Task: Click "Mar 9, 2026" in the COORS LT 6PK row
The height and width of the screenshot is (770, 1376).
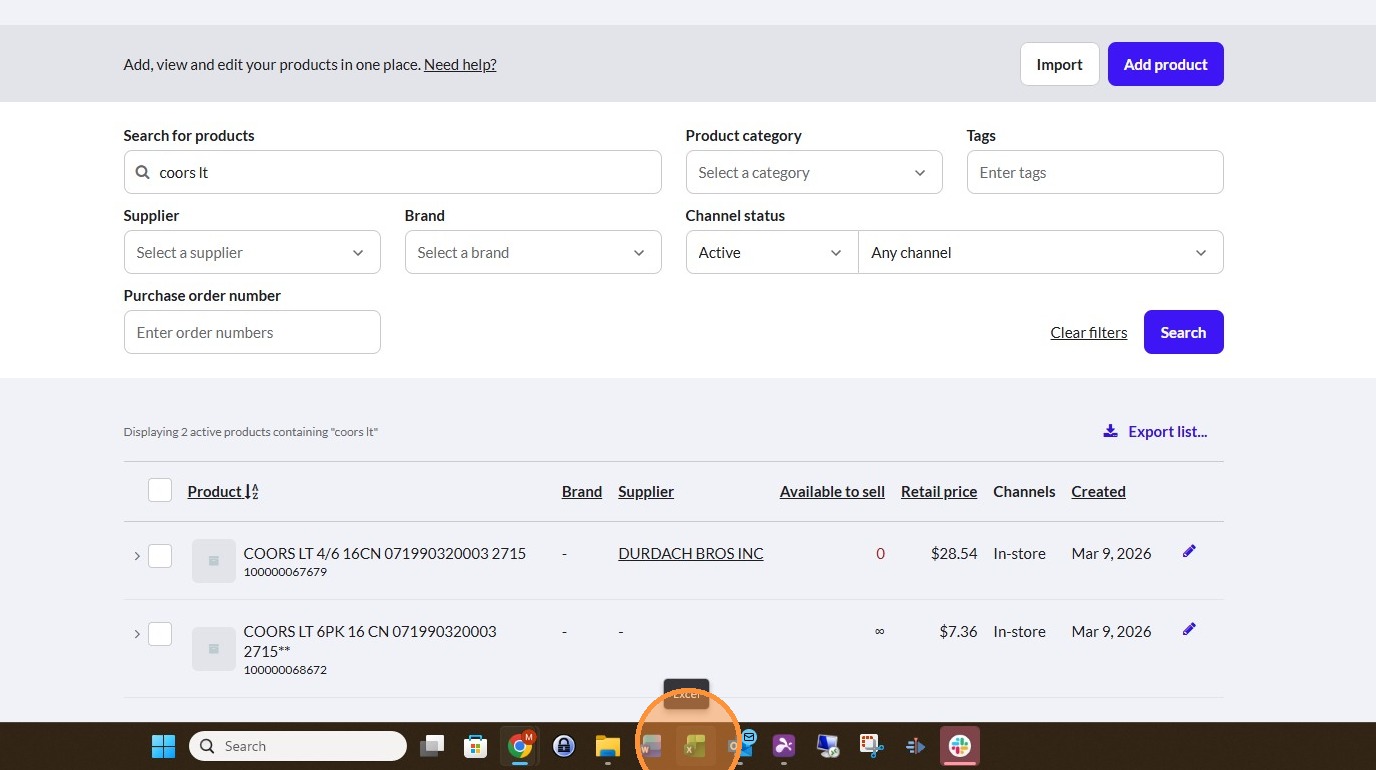Action: pos(1111,631)
